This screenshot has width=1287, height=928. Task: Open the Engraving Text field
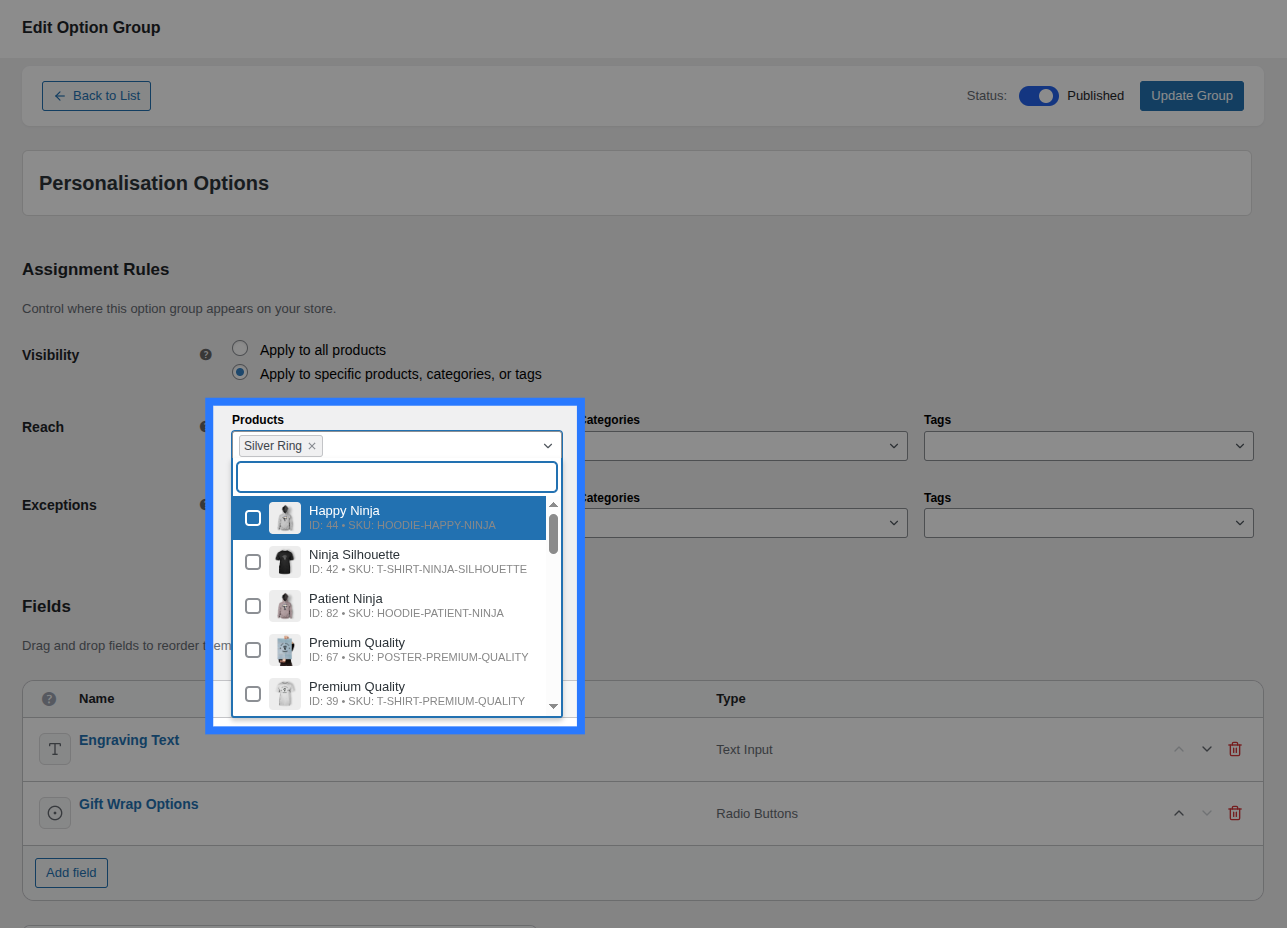pyautogui.click(x=129, y=740)
